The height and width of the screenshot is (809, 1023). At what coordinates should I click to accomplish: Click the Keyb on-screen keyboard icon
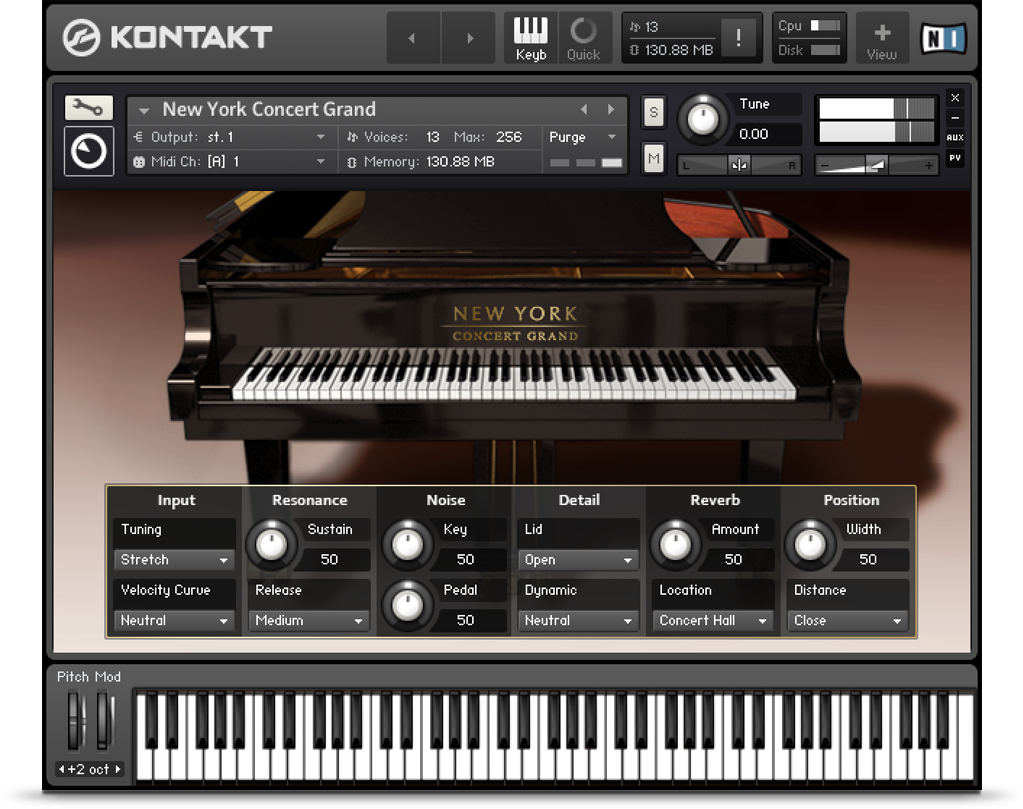[x=530, y=38]
